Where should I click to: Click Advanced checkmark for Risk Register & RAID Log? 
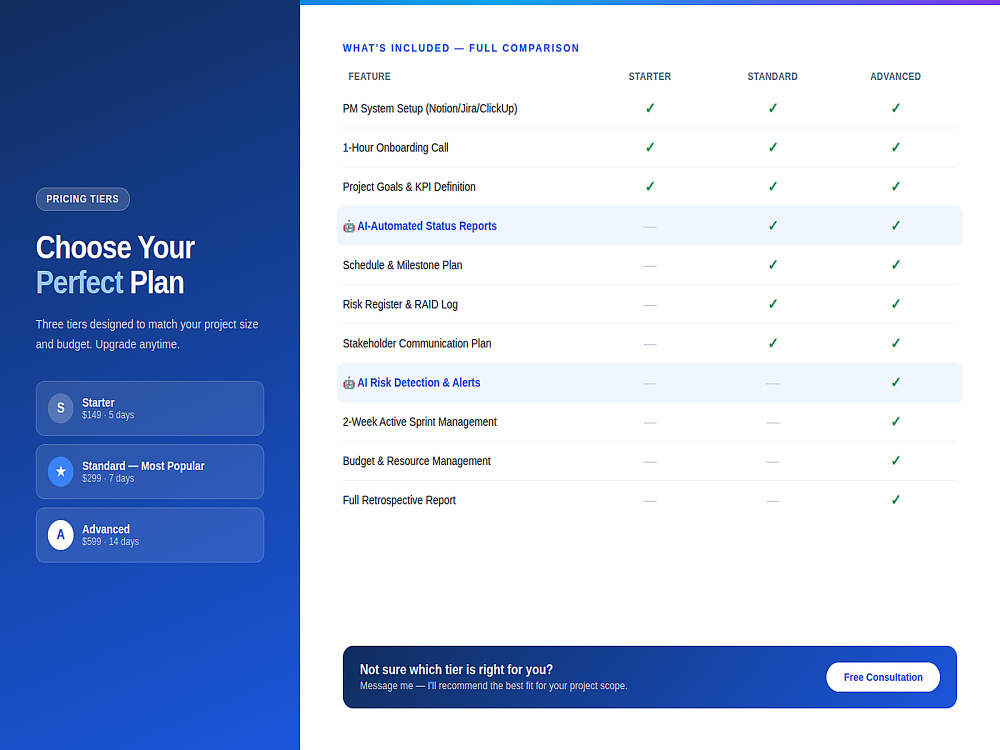click(895, 304)
